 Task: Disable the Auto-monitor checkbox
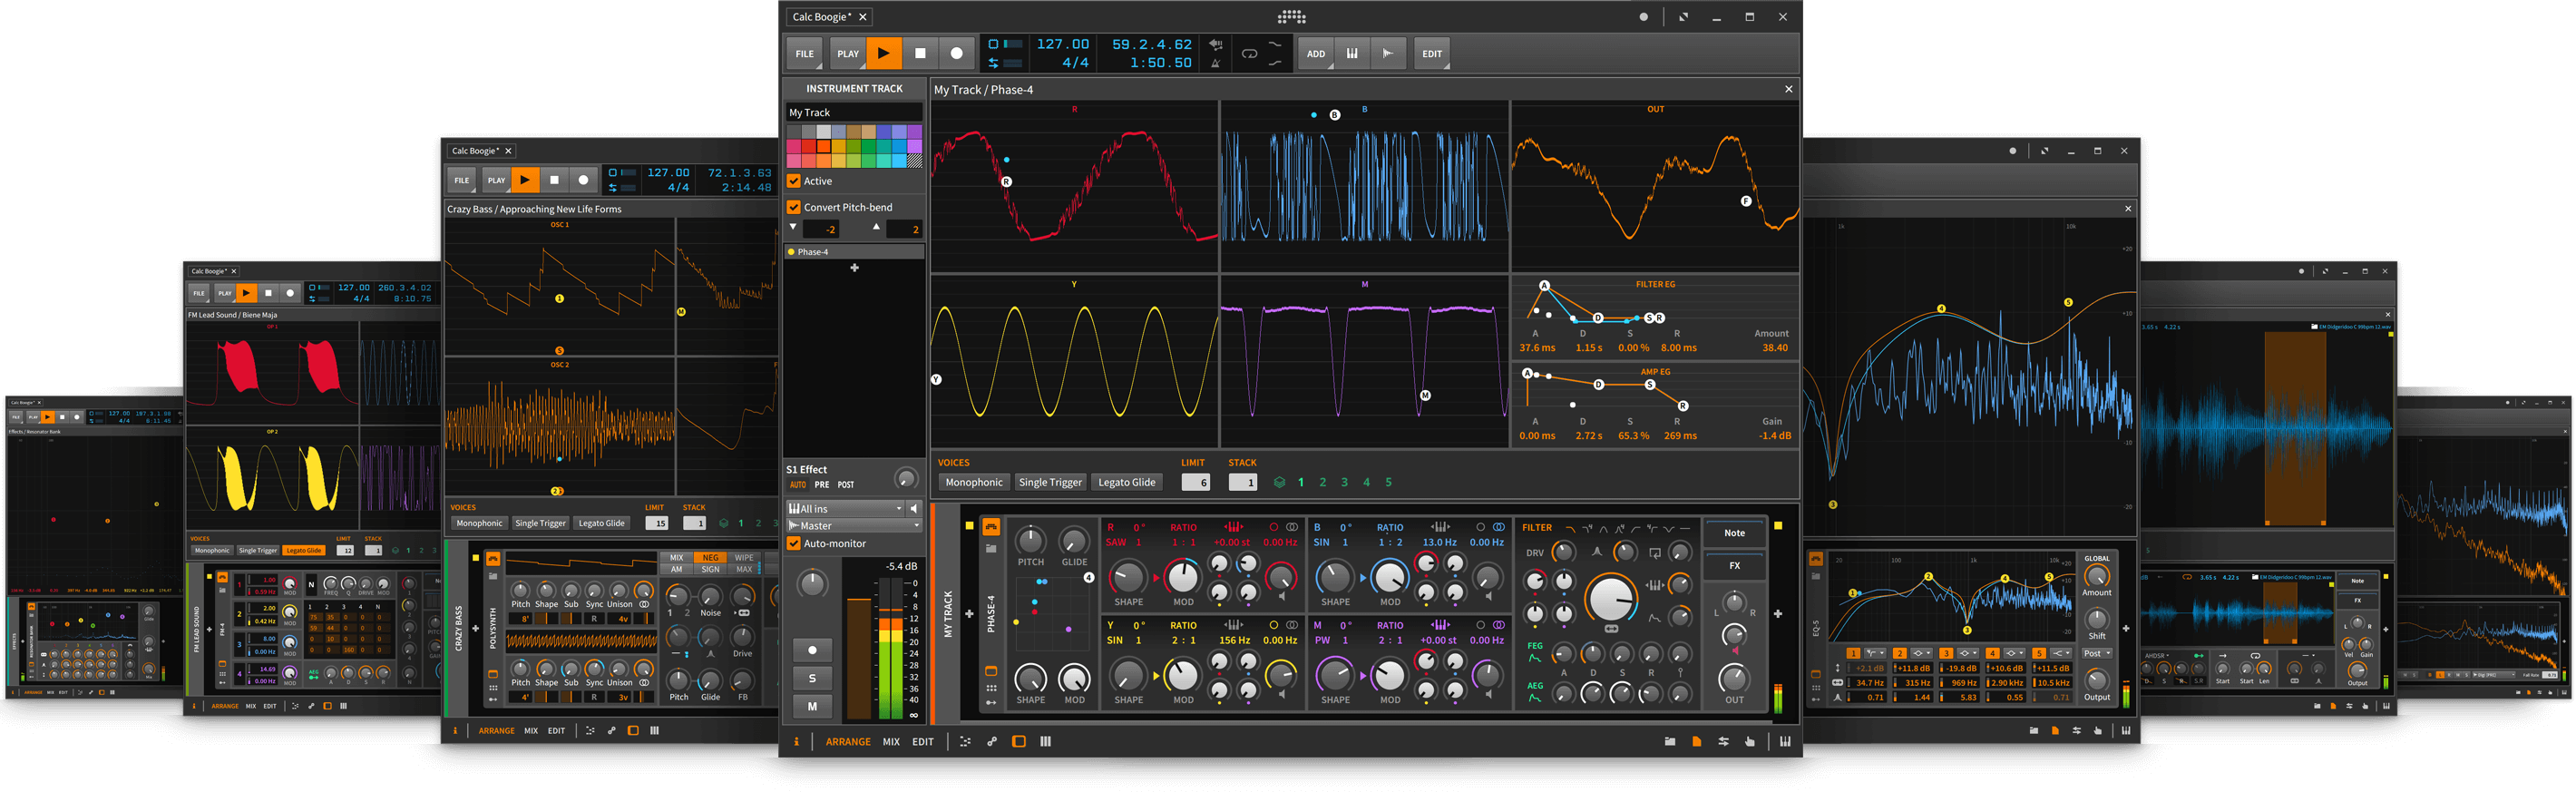(794, 544)
